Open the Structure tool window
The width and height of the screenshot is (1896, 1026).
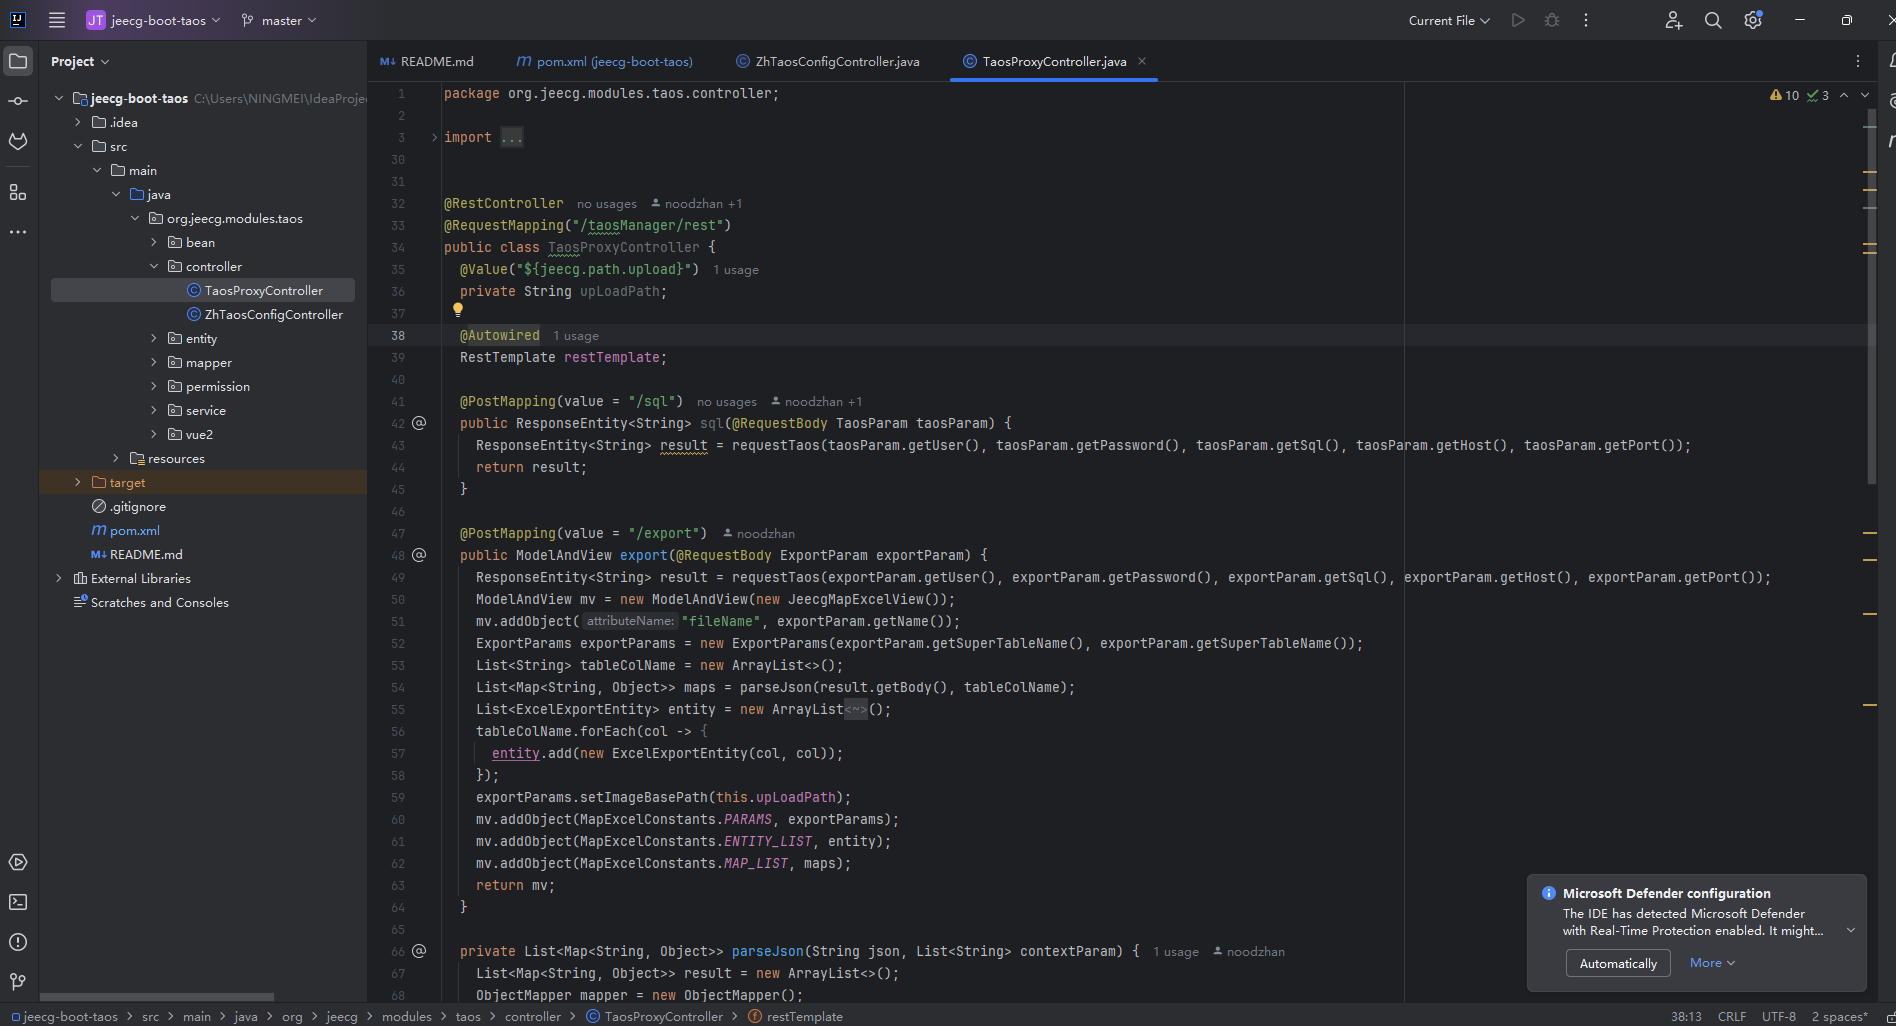click(18, 192)
